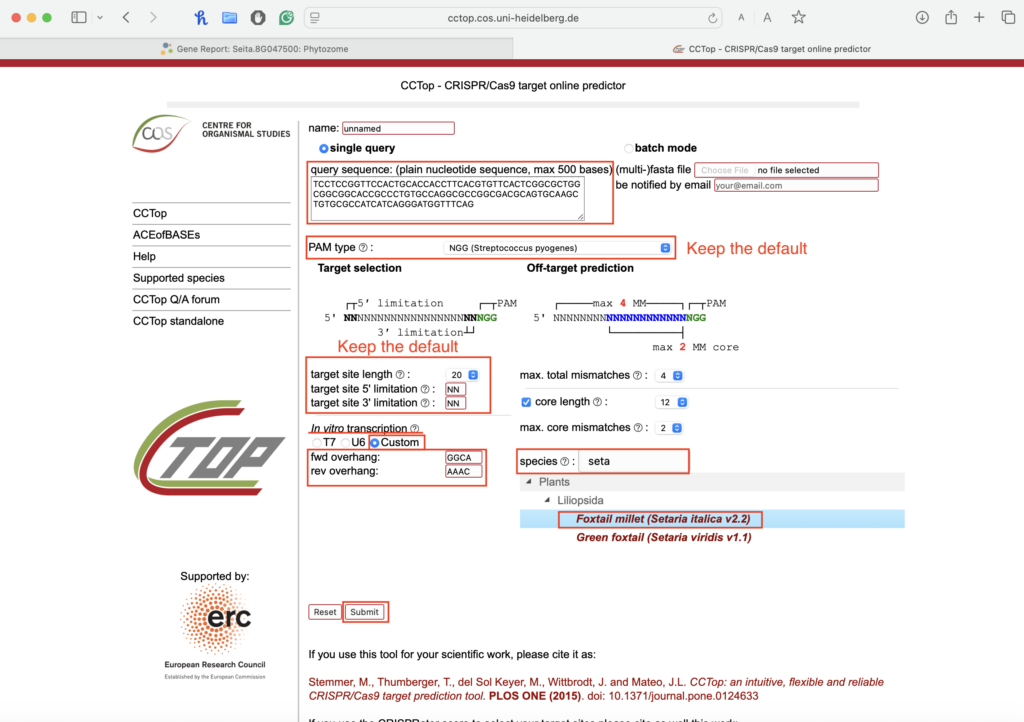The height and width of the screenshot is (722, 1024).
Task: Open new tab with plus icon
Action: coord(979,18)
